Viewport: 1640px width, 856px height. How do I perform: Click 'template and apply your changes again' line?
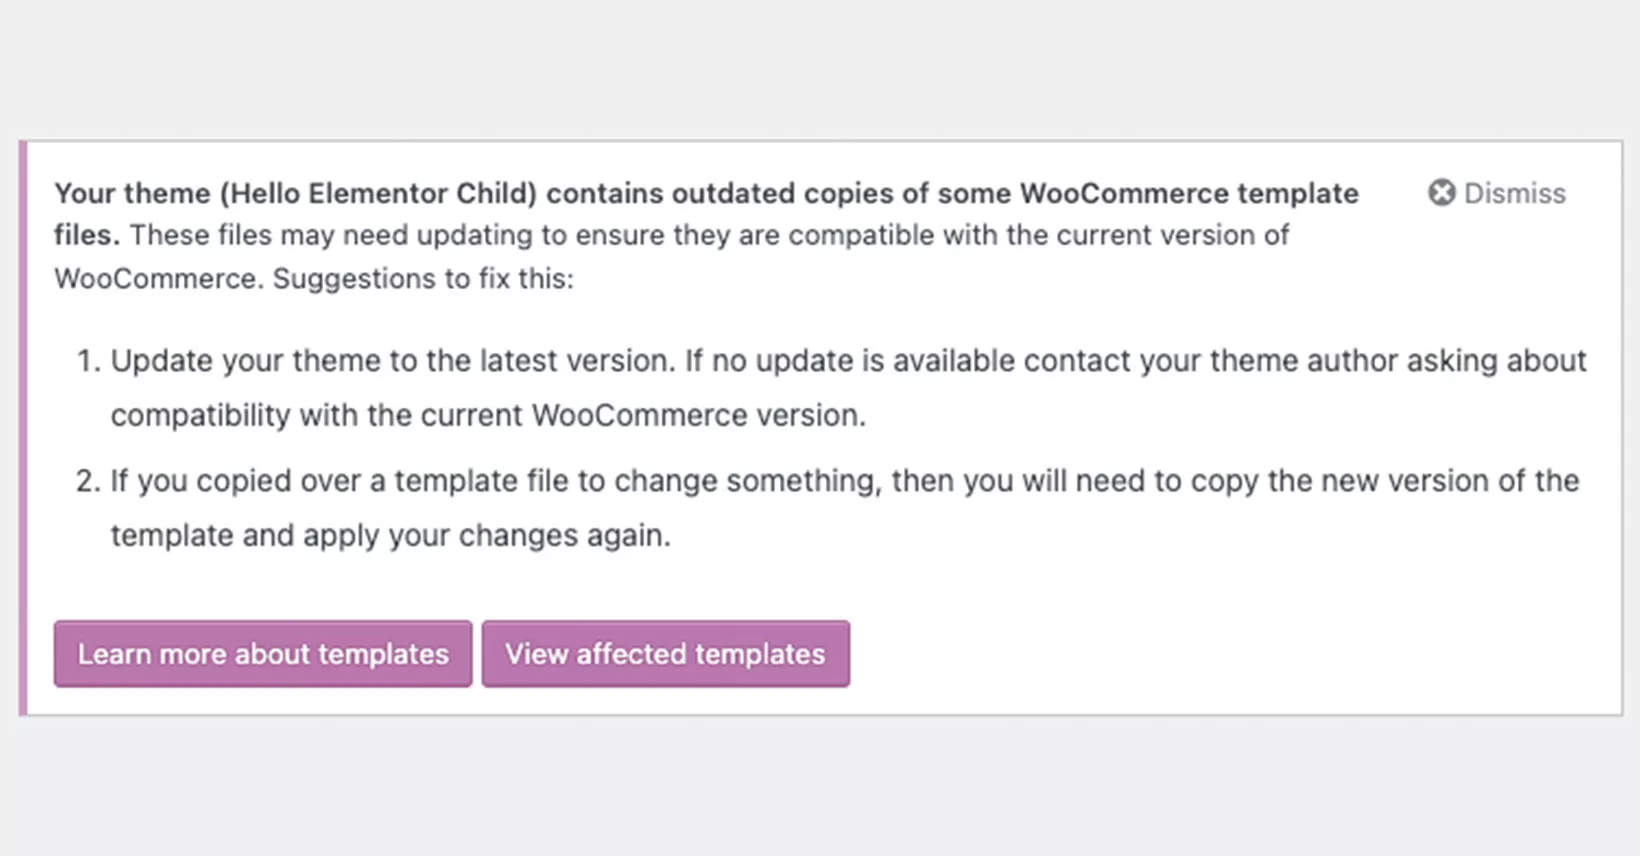click(390, 536)
